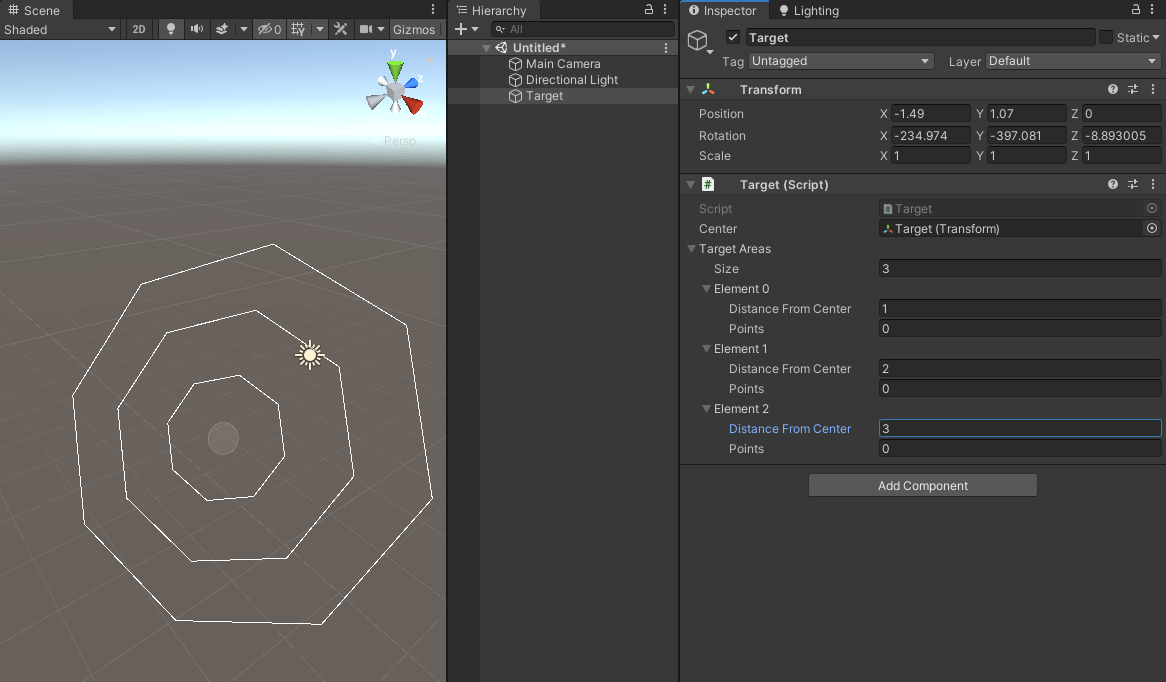
Task: Toggle scene audio speaker icon
Action: coord(197,29)
